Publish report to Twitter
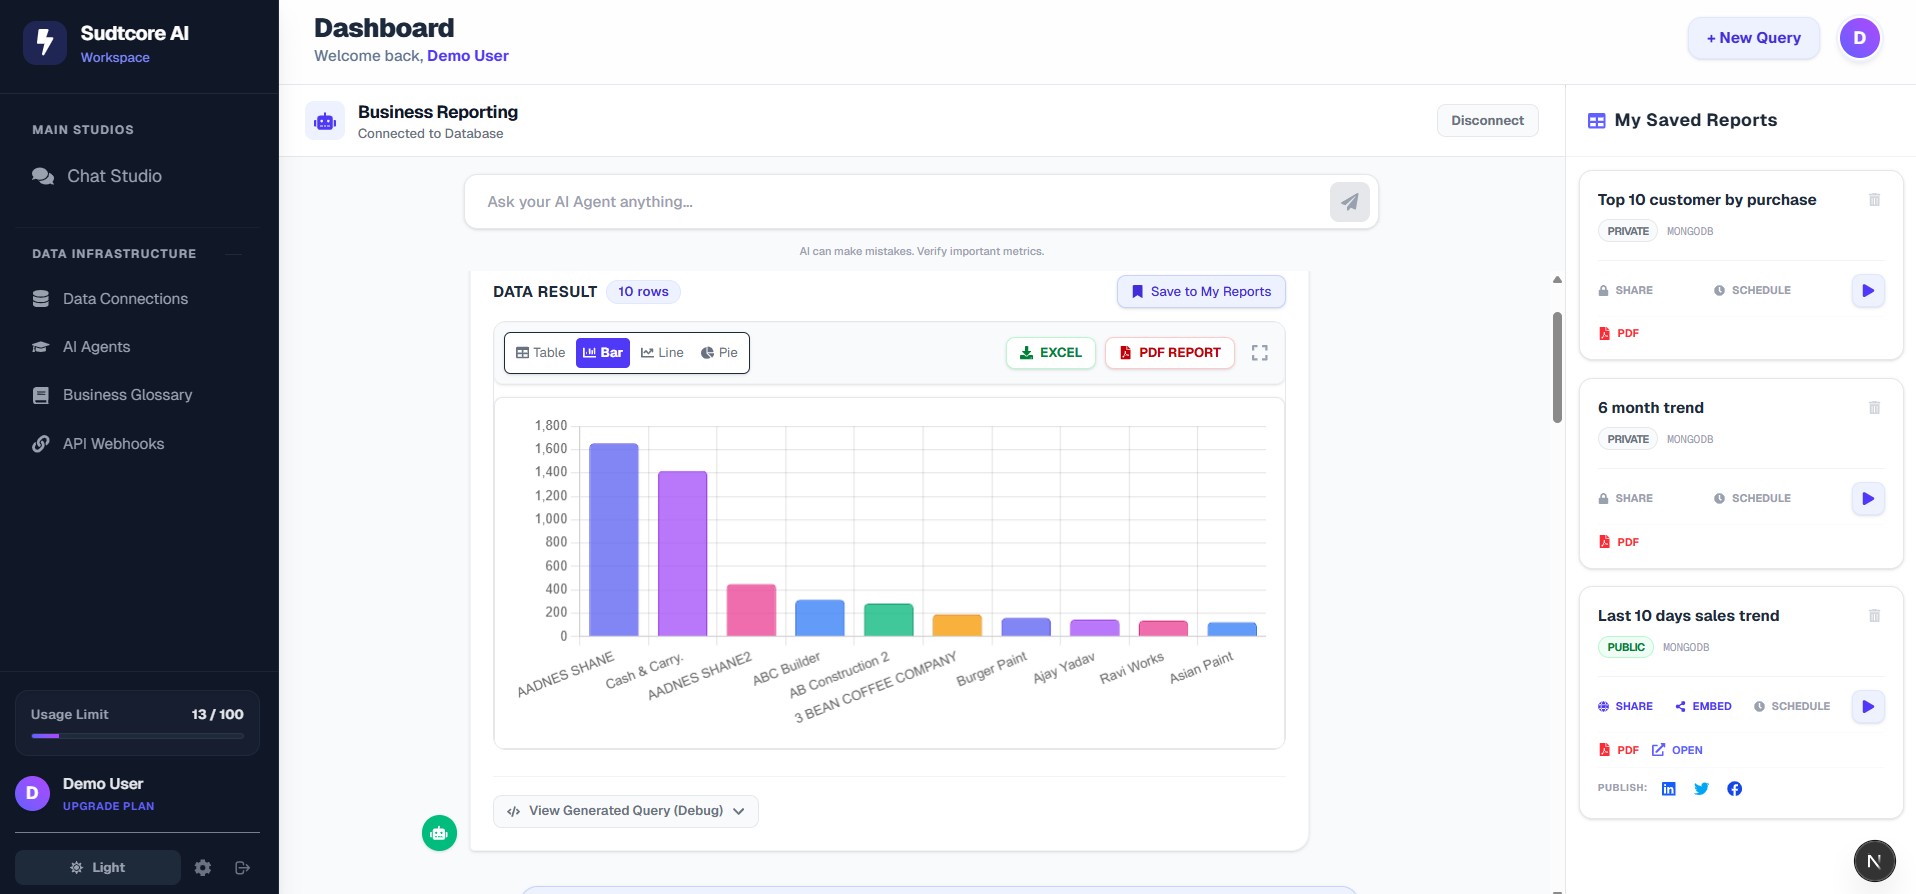Screen dimensions: 1916x894 pyautogui.click(x=1701, y=789)
